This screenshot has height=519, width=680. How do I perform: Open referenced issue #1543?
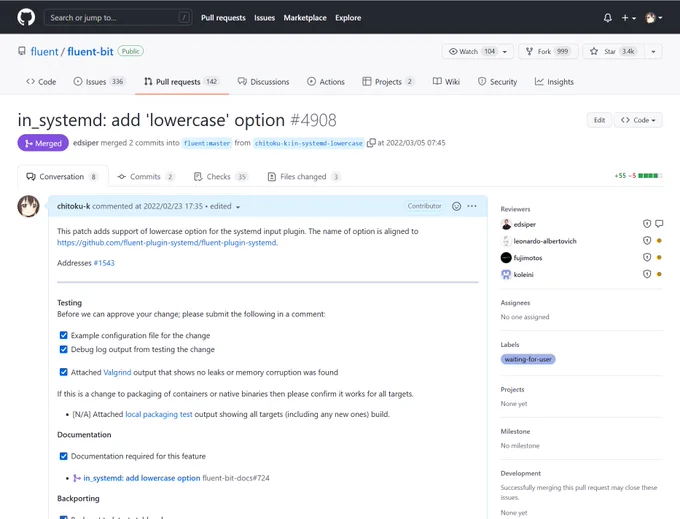(104, 263)
